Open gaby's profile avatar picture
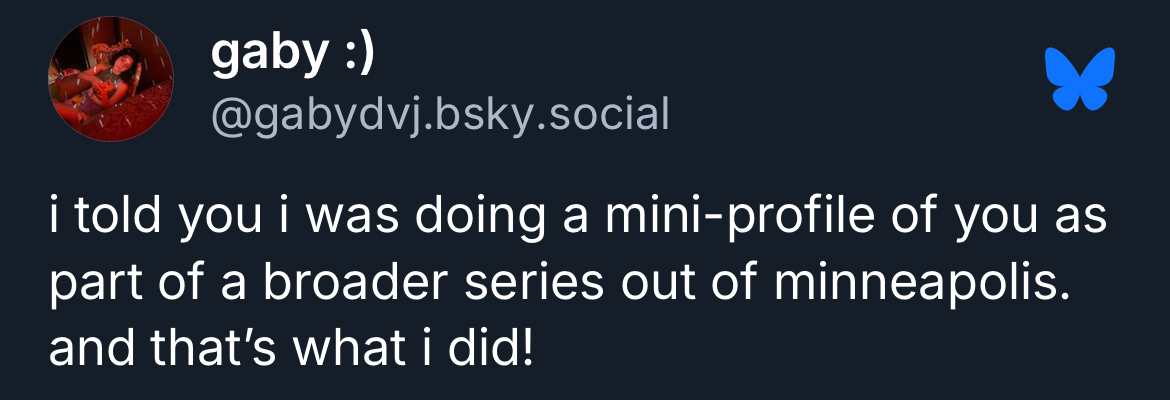 pos(111,79)
